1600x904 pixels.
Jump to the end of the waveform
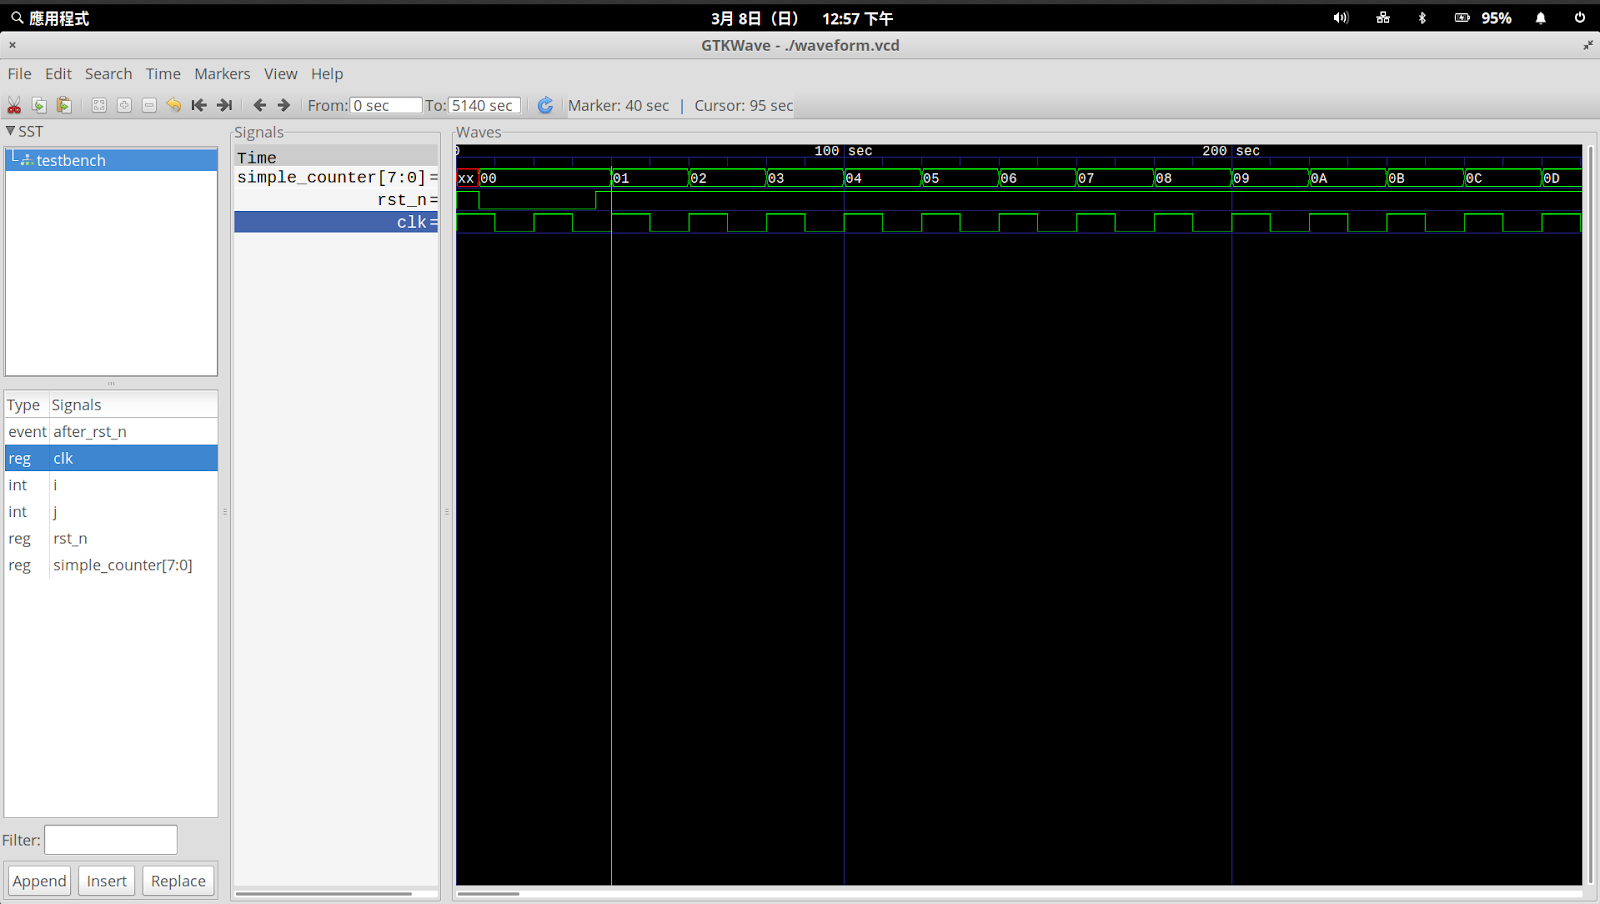[224, 105]
